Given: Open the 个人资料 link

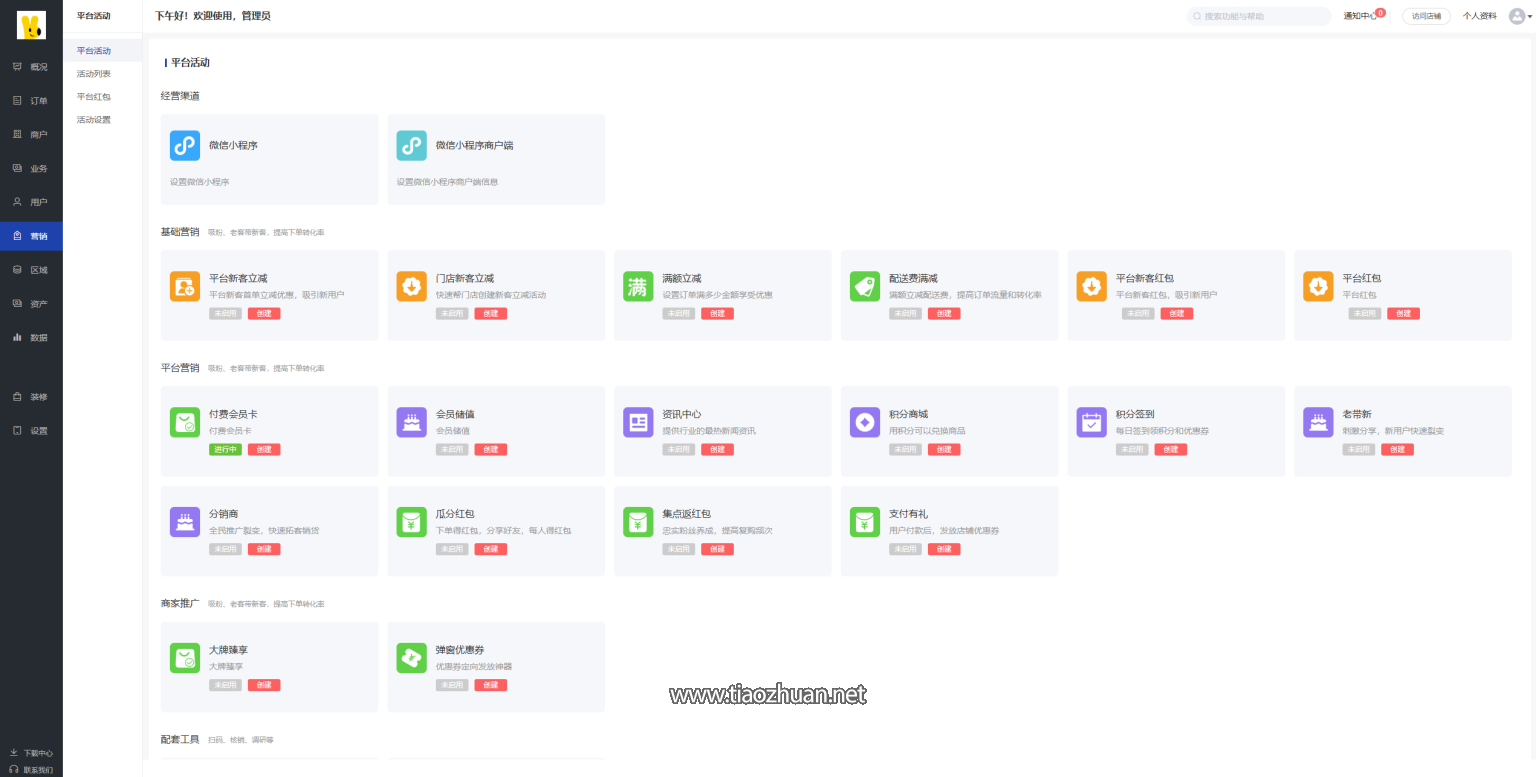Looking at the screenshot, I should [1479, 16].
